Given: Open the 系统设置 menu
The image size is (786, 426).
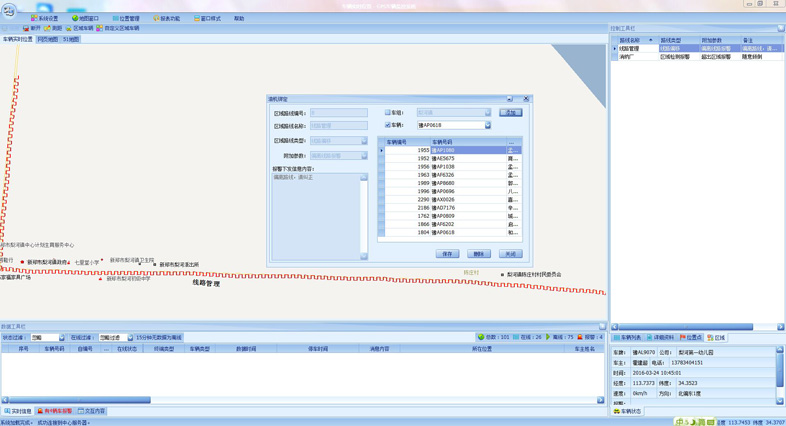Looking at the screenshot, I should (45, 18).
